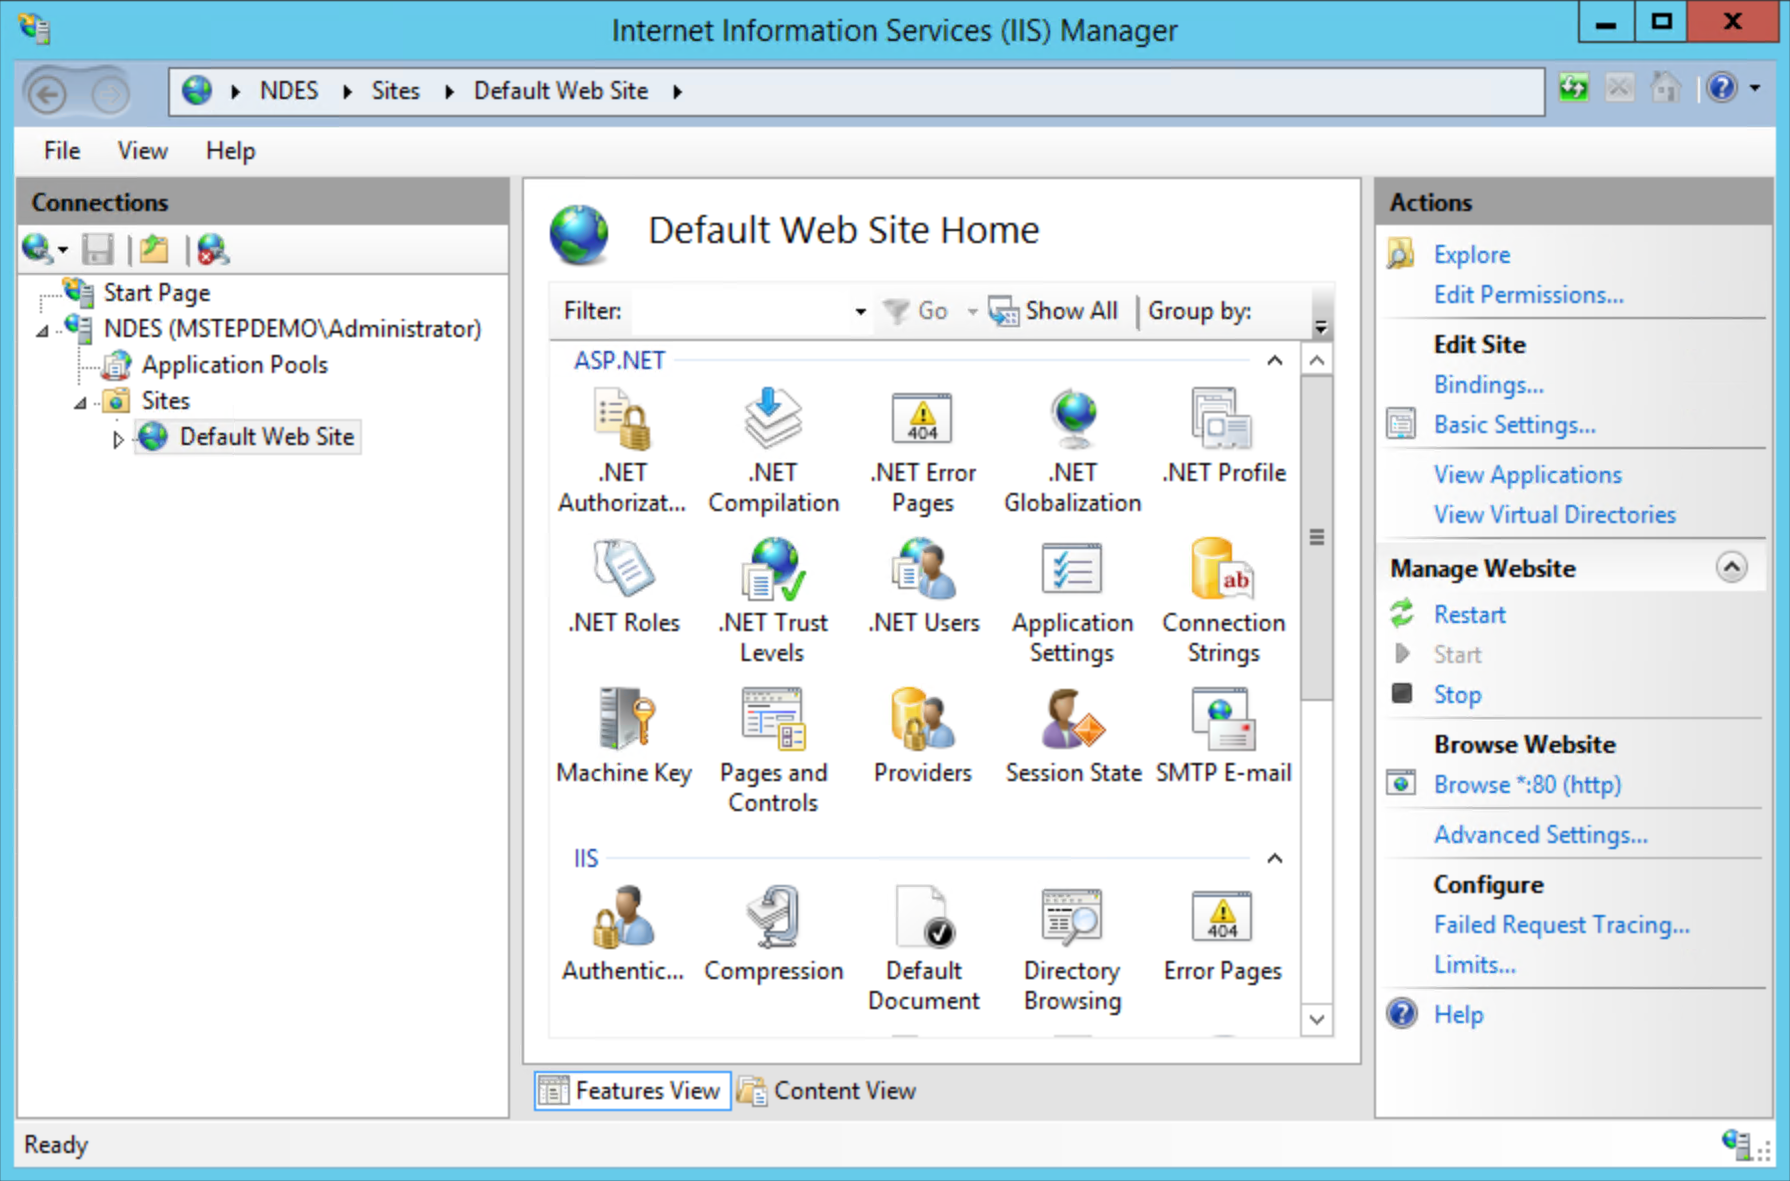The height and width of the screenshot is (1181, 1790).
Task: Stop the website
Action: pyautogui.click(x=1457, y=695)
